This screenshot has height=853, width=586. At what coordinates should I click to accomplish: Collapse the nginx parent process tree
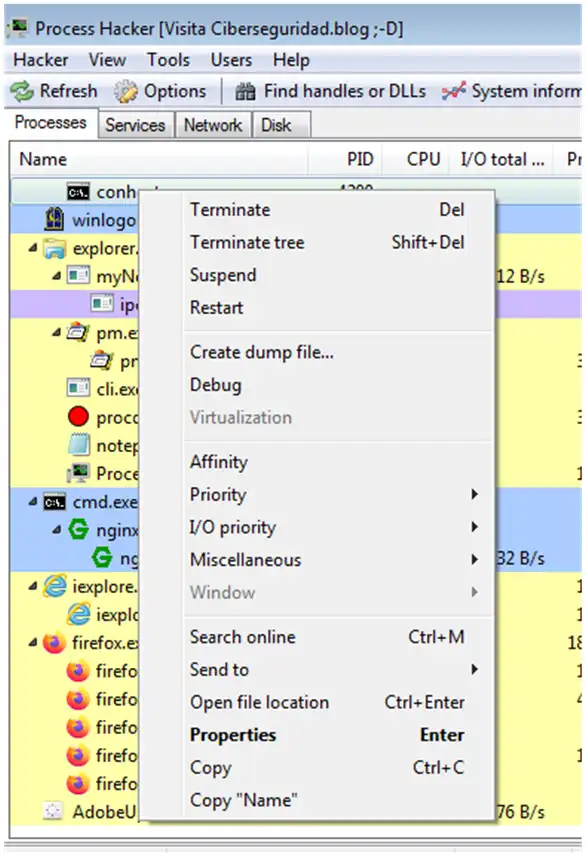pyautogui.click(x=57, y=529)
